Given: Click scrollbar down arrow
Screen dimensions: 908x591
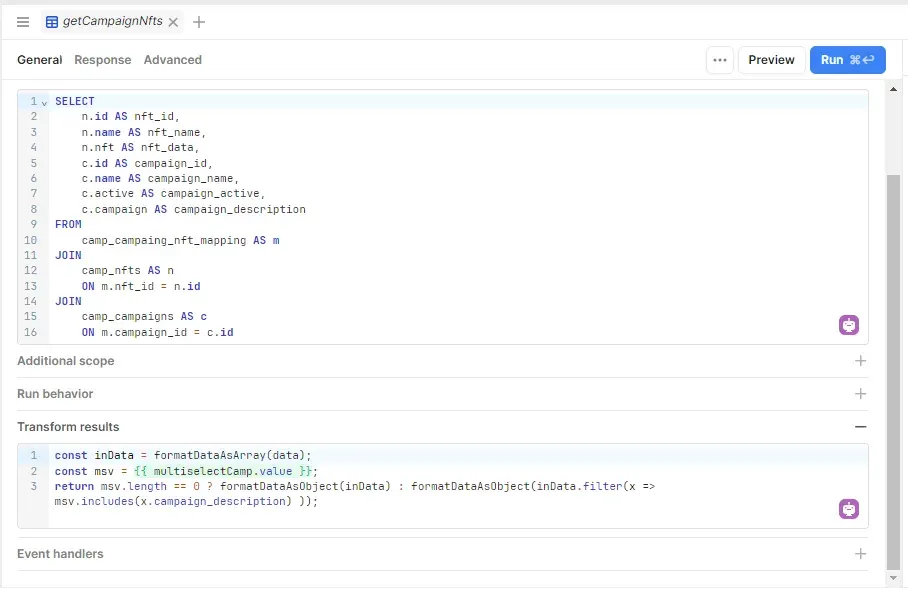Looking at the screenshot, I should tap(894, 578).
